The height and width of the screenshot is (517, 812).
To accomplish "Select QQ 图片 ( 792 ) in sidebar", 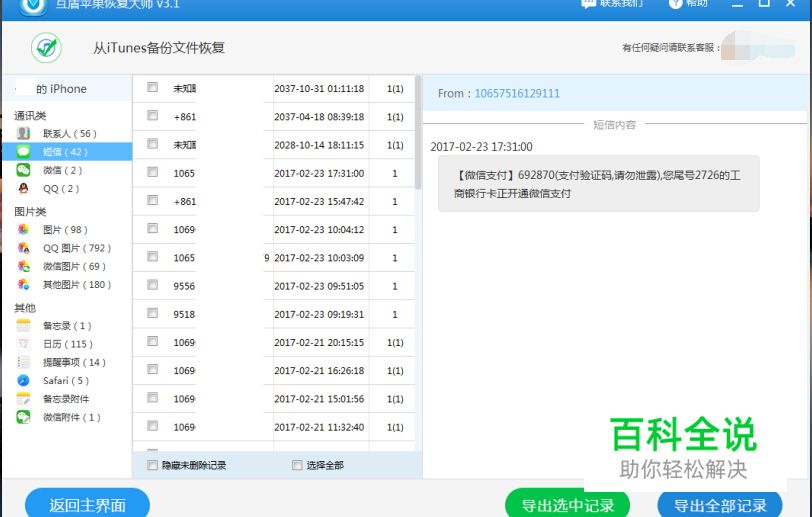I will [77, 248].
